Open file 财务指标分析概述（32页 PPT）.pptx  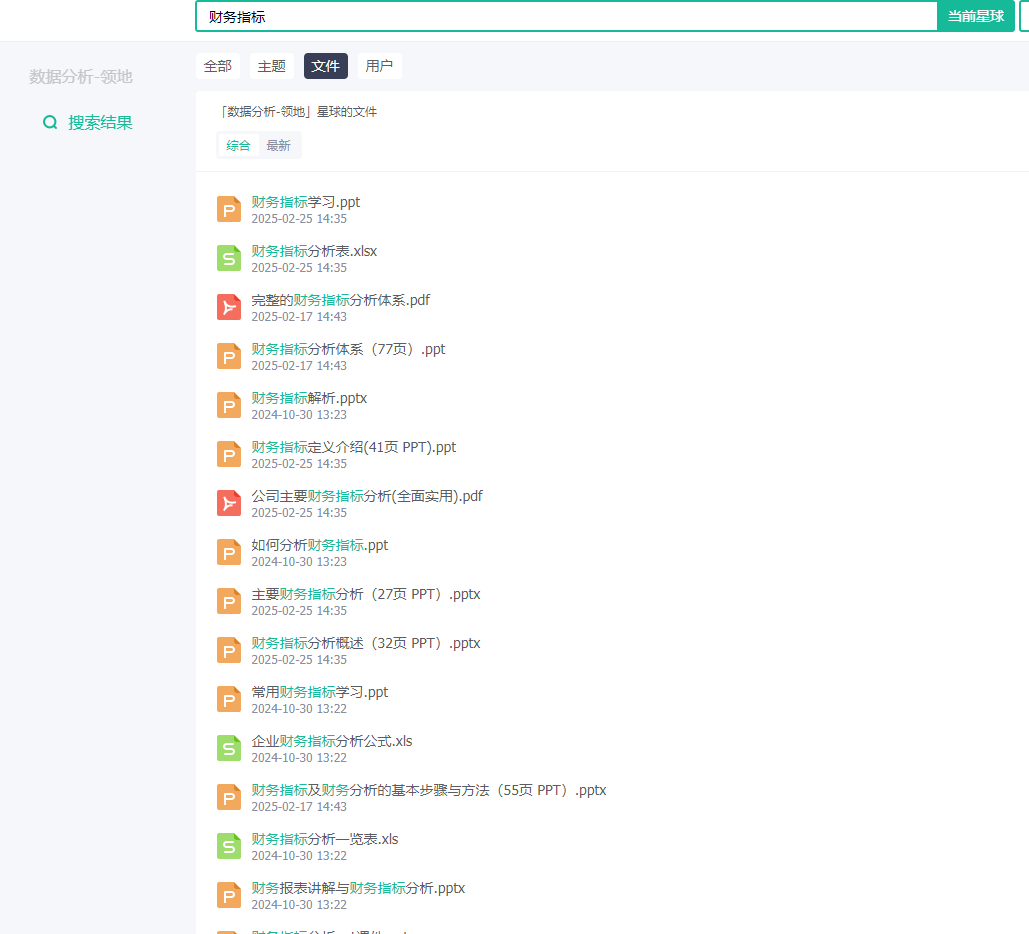click(366, 643)
